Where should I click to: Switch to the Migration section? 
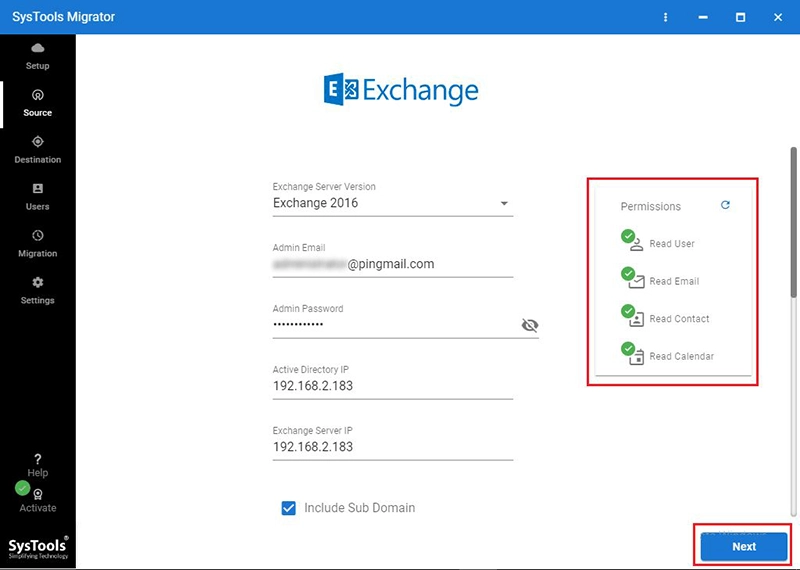point(38,244)
